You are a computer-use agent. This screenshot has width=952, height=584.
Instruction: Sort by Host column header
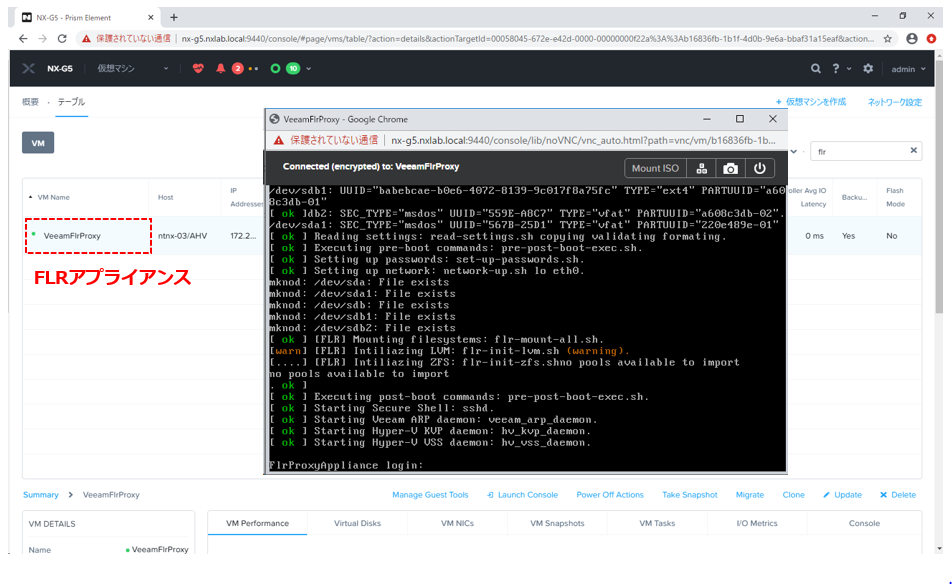[165, 197]
